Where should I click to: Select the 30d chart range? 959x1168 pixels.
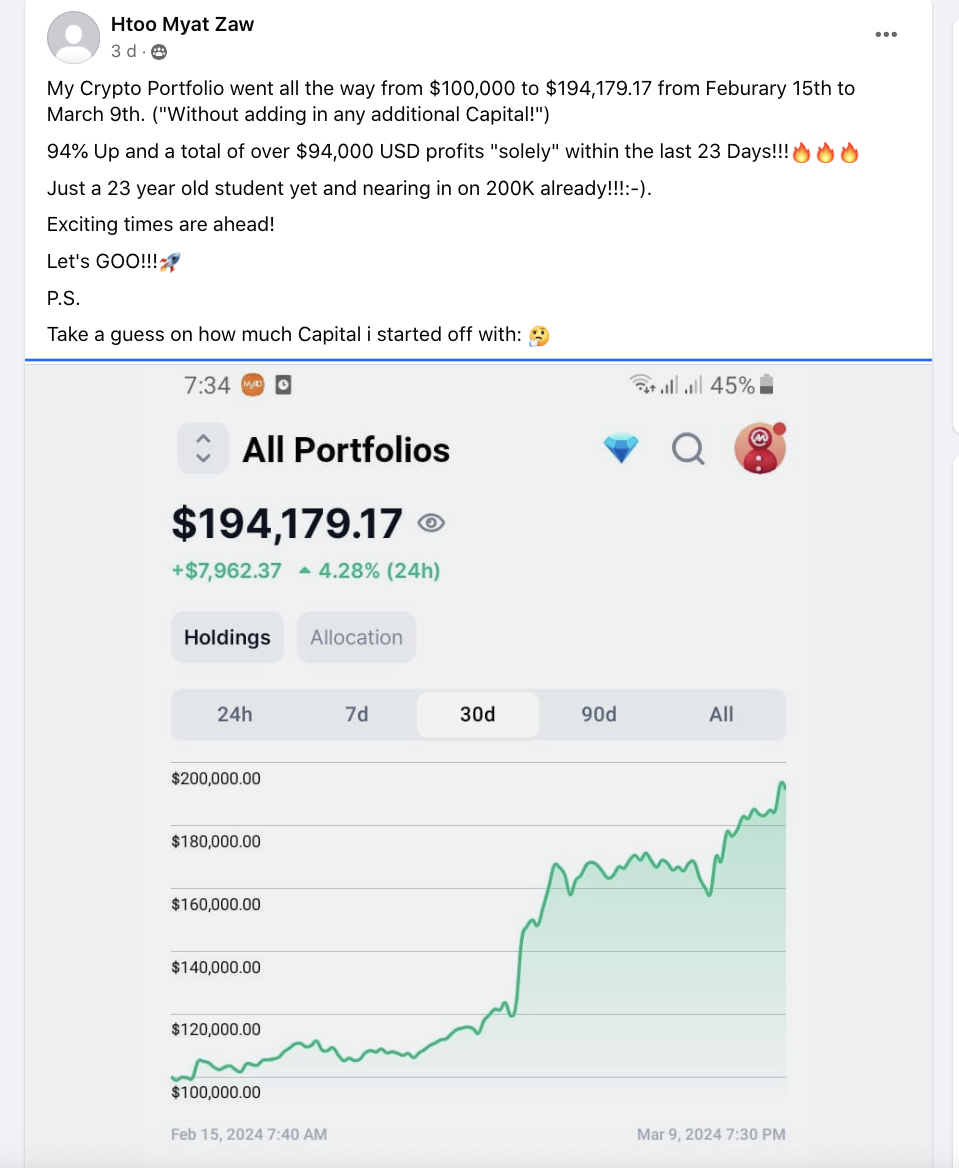tap(478, 714)
